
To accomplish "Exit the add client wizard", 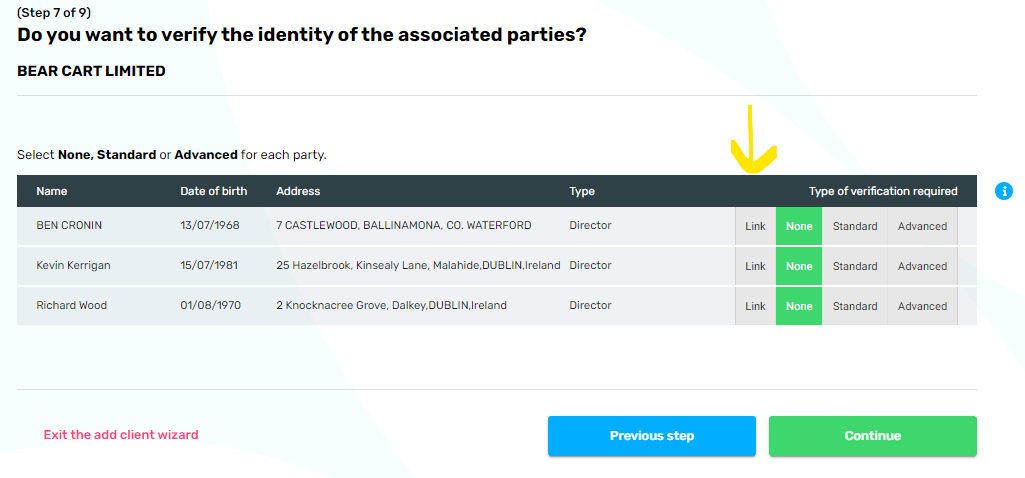I will click(121, 435).
